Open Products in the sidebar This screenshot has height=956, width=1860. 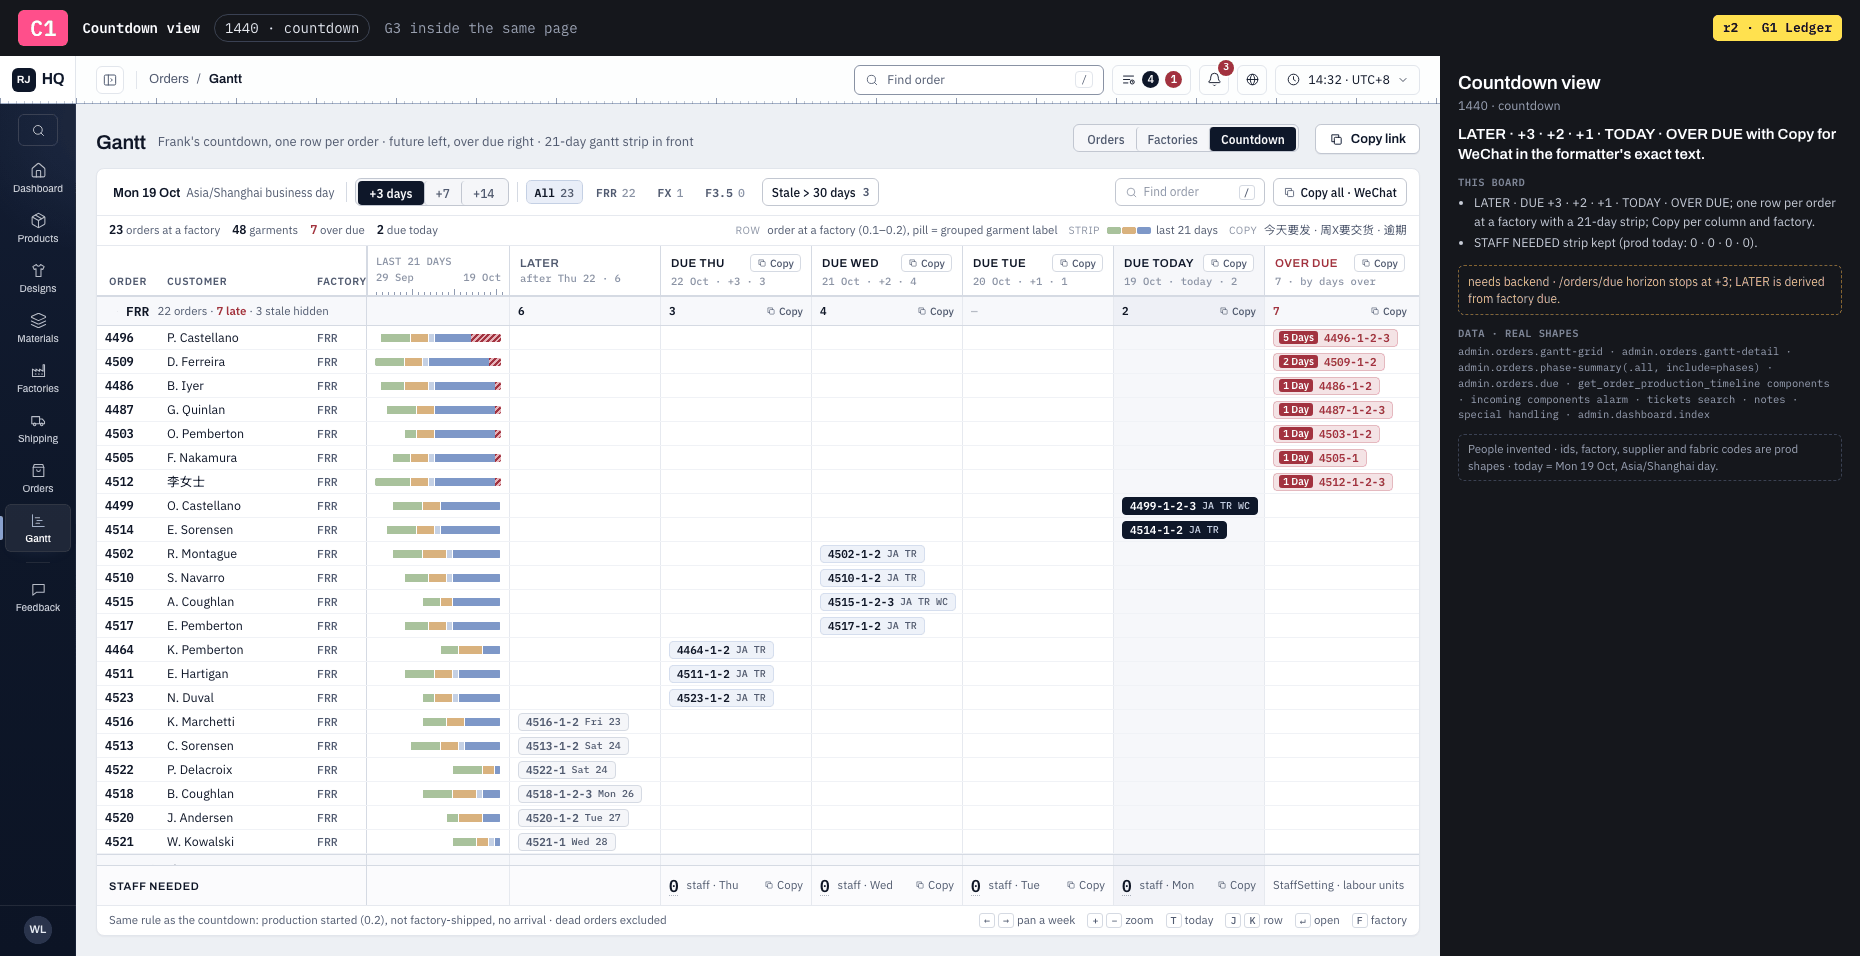click(x=38, y=228)
